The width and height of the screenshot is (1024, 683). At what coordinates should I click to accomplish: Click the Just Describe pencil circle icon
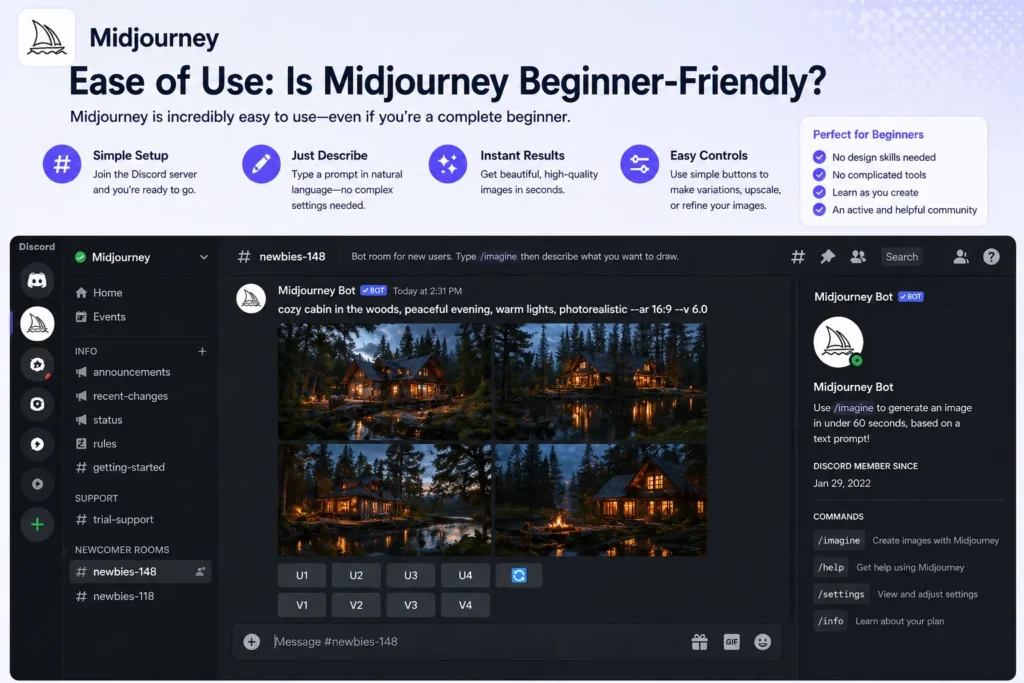click(261, 164)
